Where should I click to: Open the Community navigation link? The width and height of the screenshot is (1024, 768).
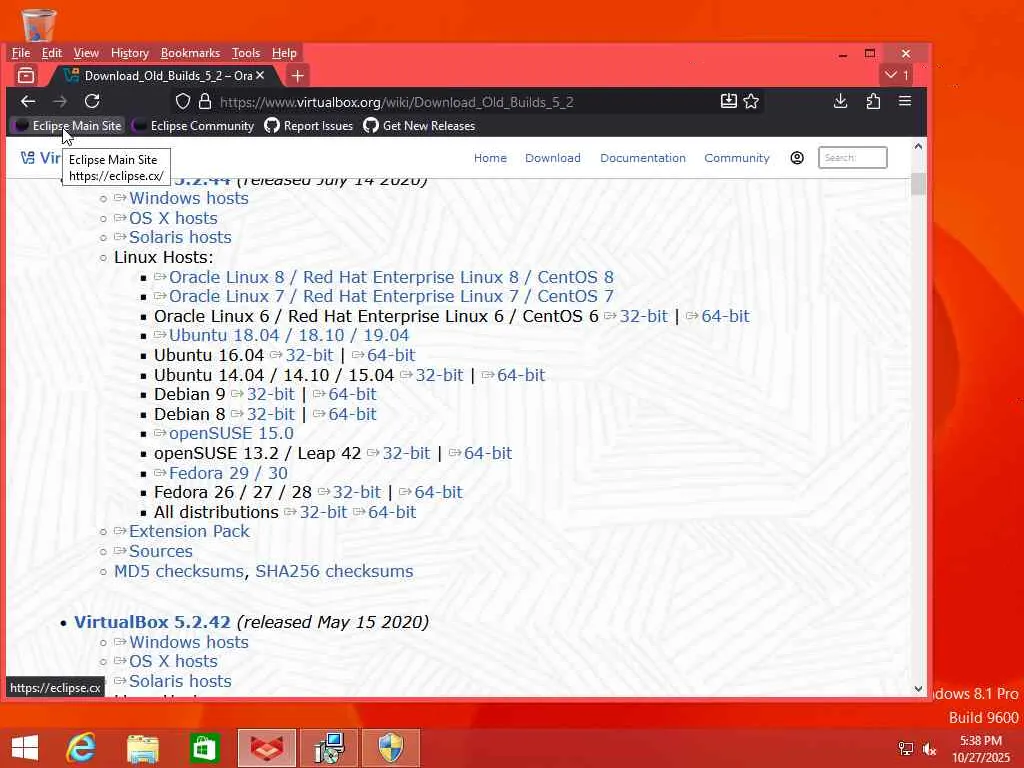click(x=737, y=158)
